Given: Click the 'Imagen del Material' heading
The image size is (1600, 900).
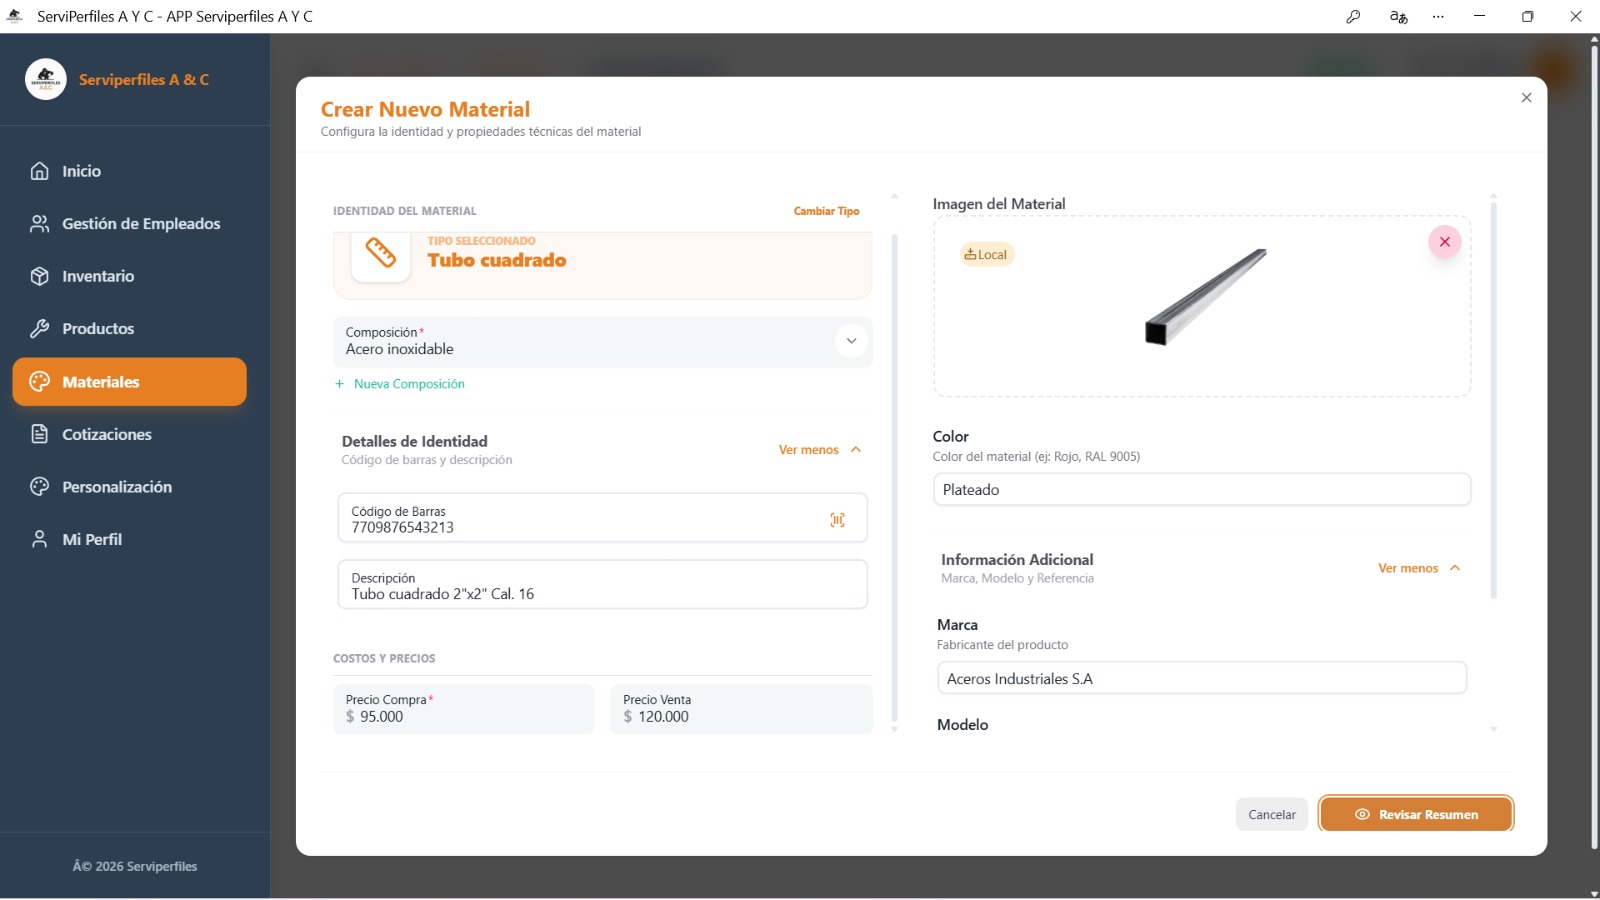Looking at the screenshot, I should (x=999, y=204).
